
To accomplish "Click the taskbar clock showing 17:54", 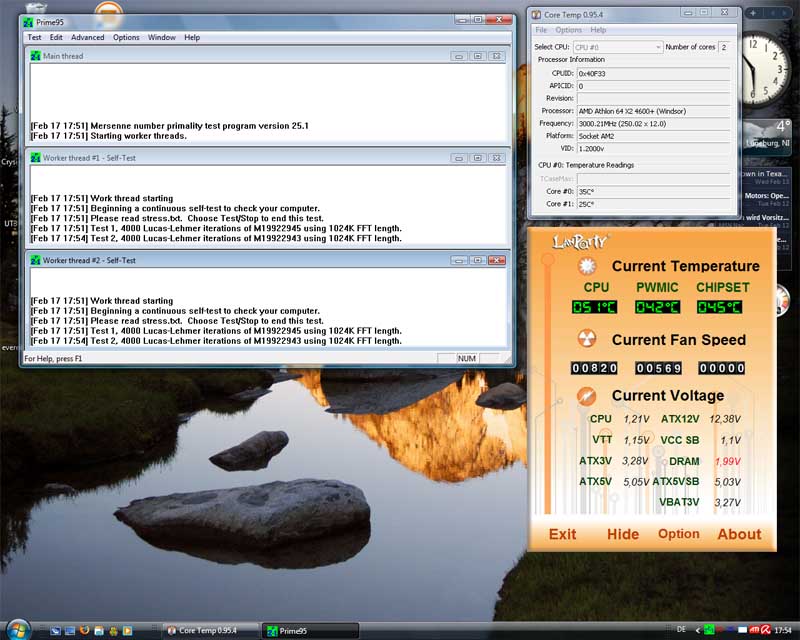I will (x=783, y=630).
